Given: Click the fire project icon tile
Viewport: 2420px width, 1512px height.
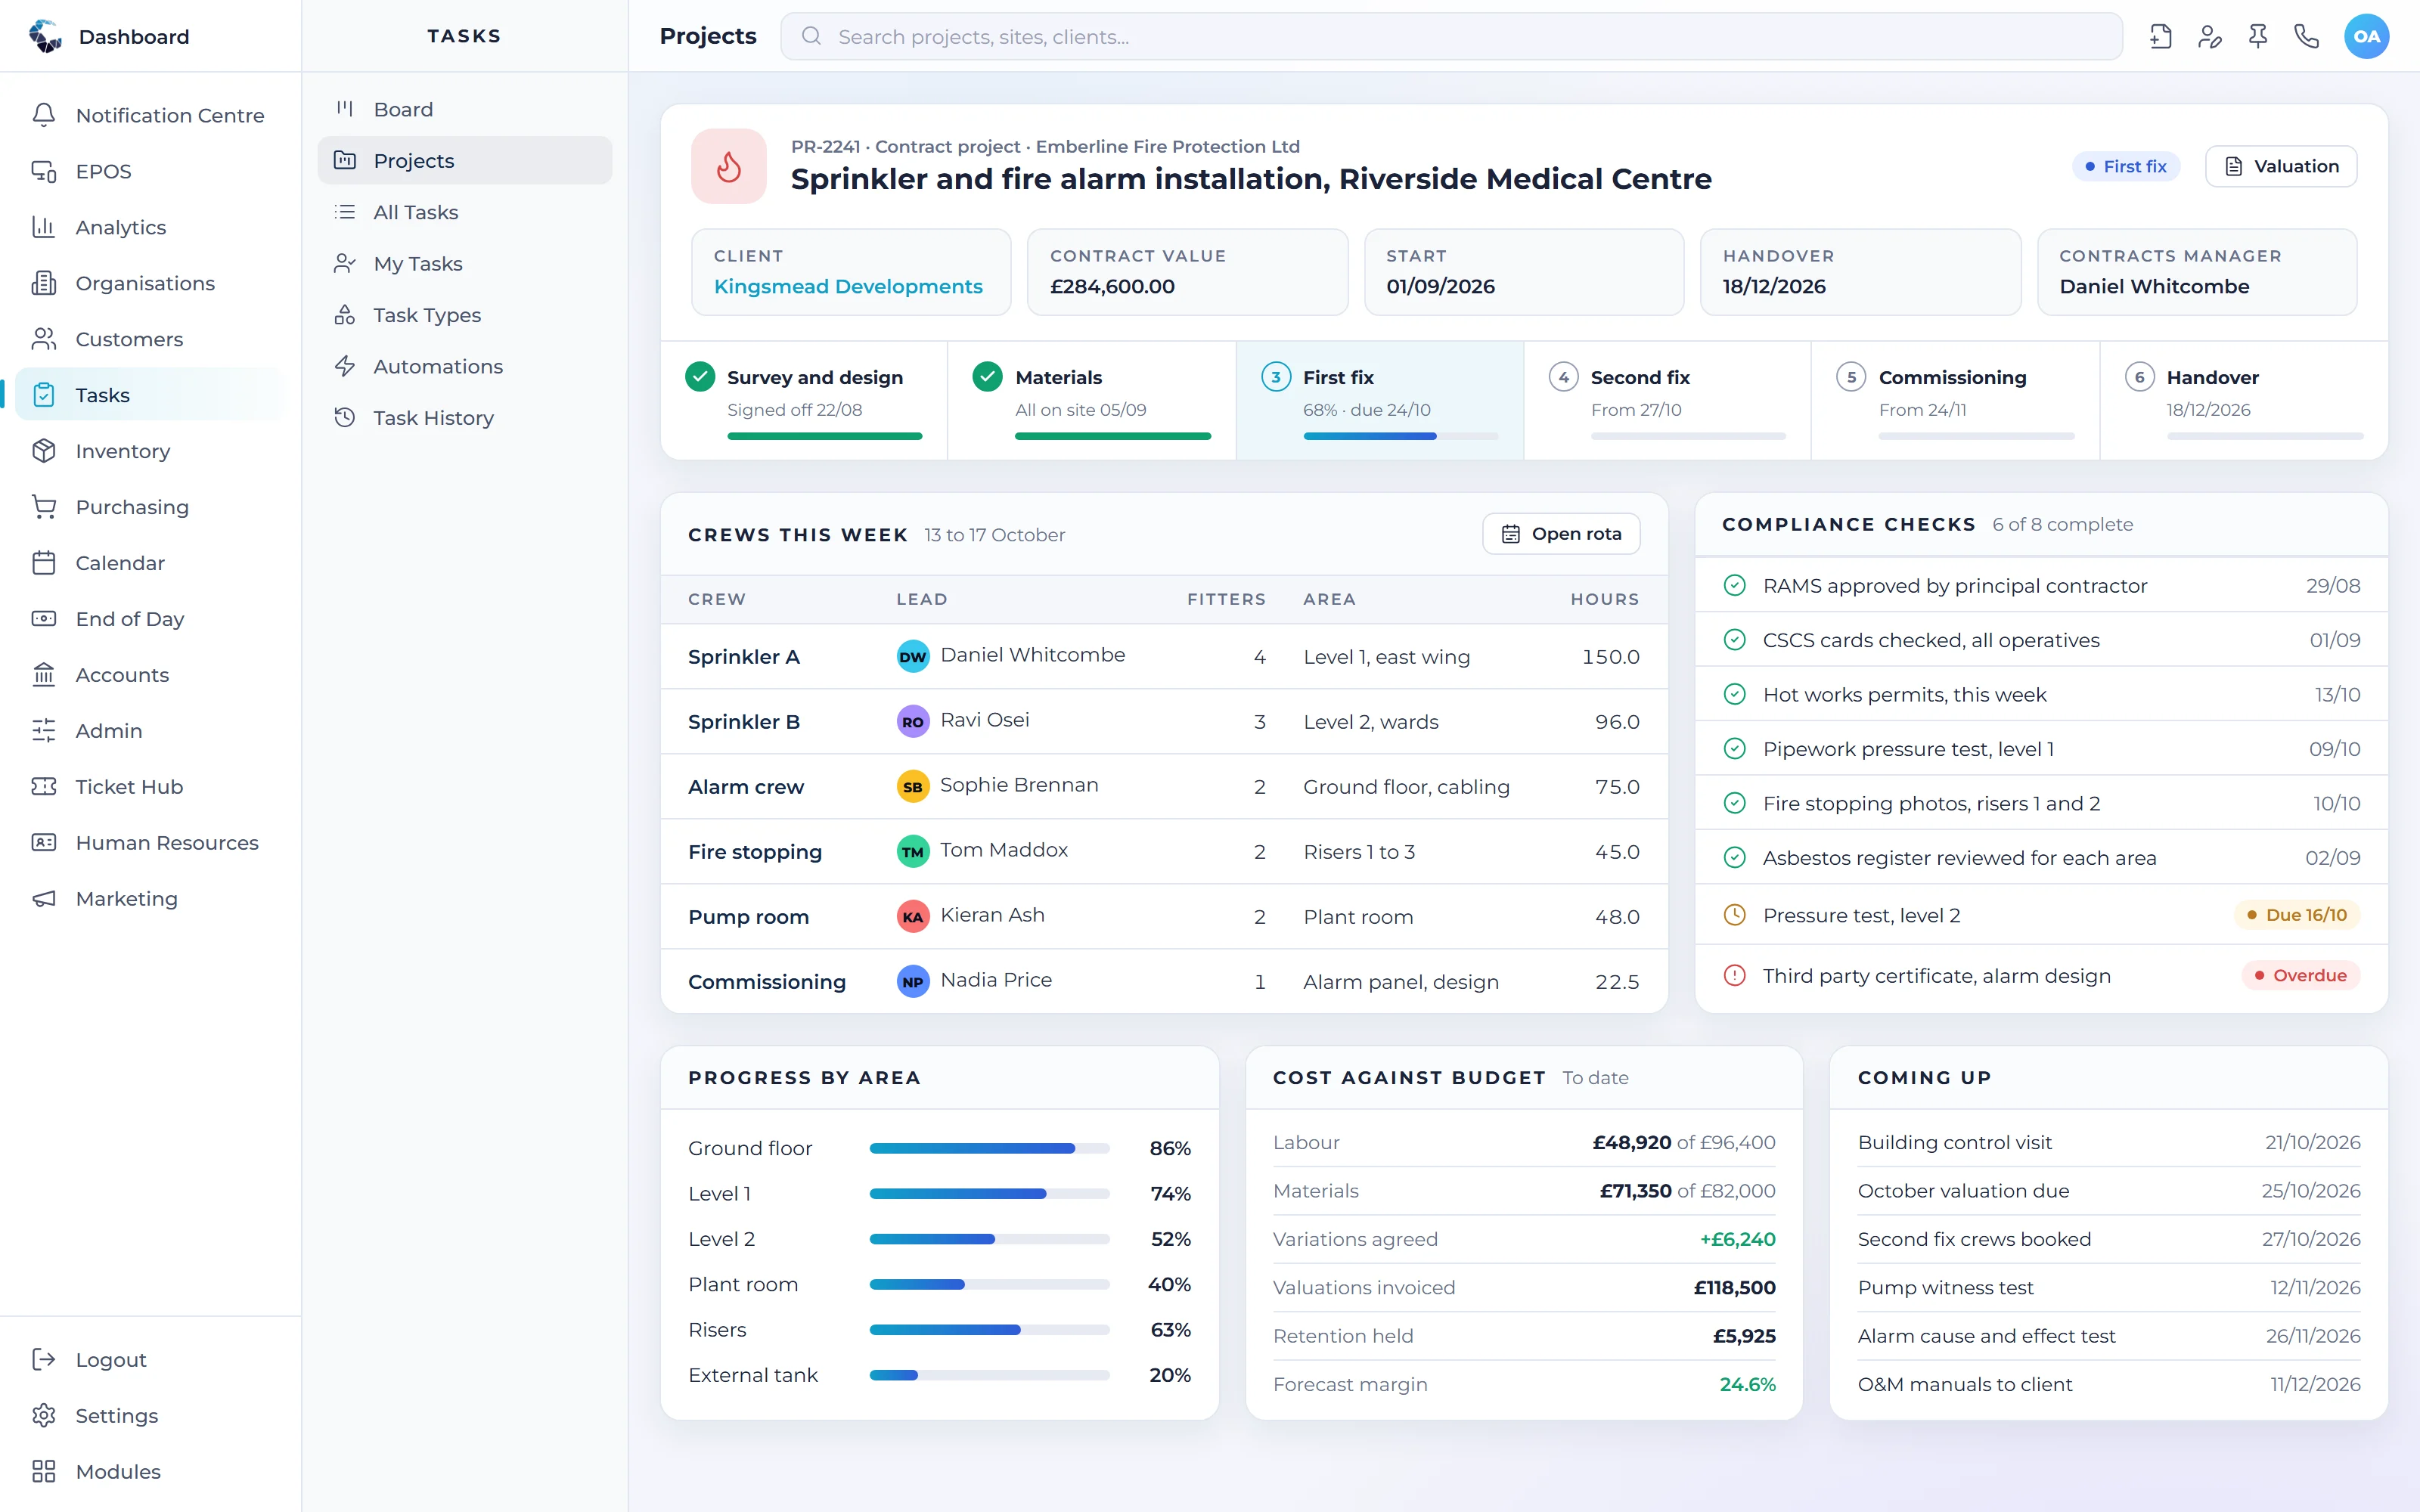Looking at the screenshot, I should click(x=729, y=166).
